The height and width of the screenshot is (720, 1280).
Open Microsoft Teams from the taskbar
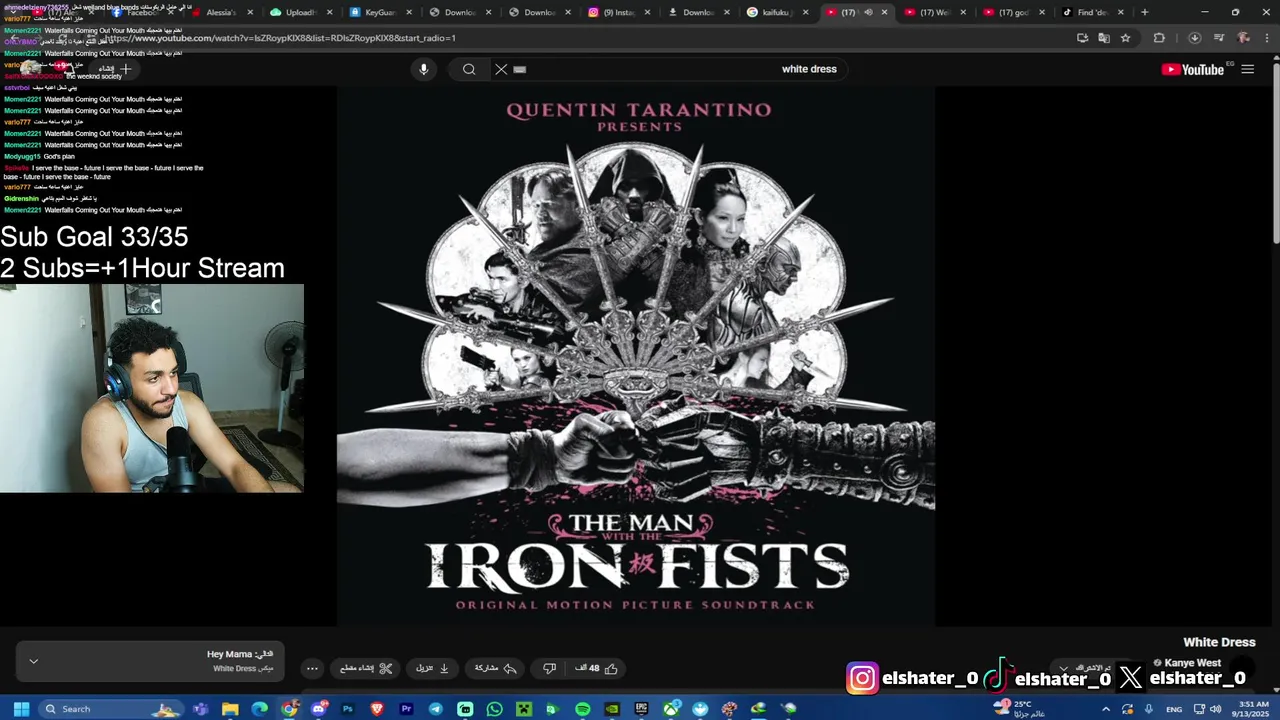point(201,709)
